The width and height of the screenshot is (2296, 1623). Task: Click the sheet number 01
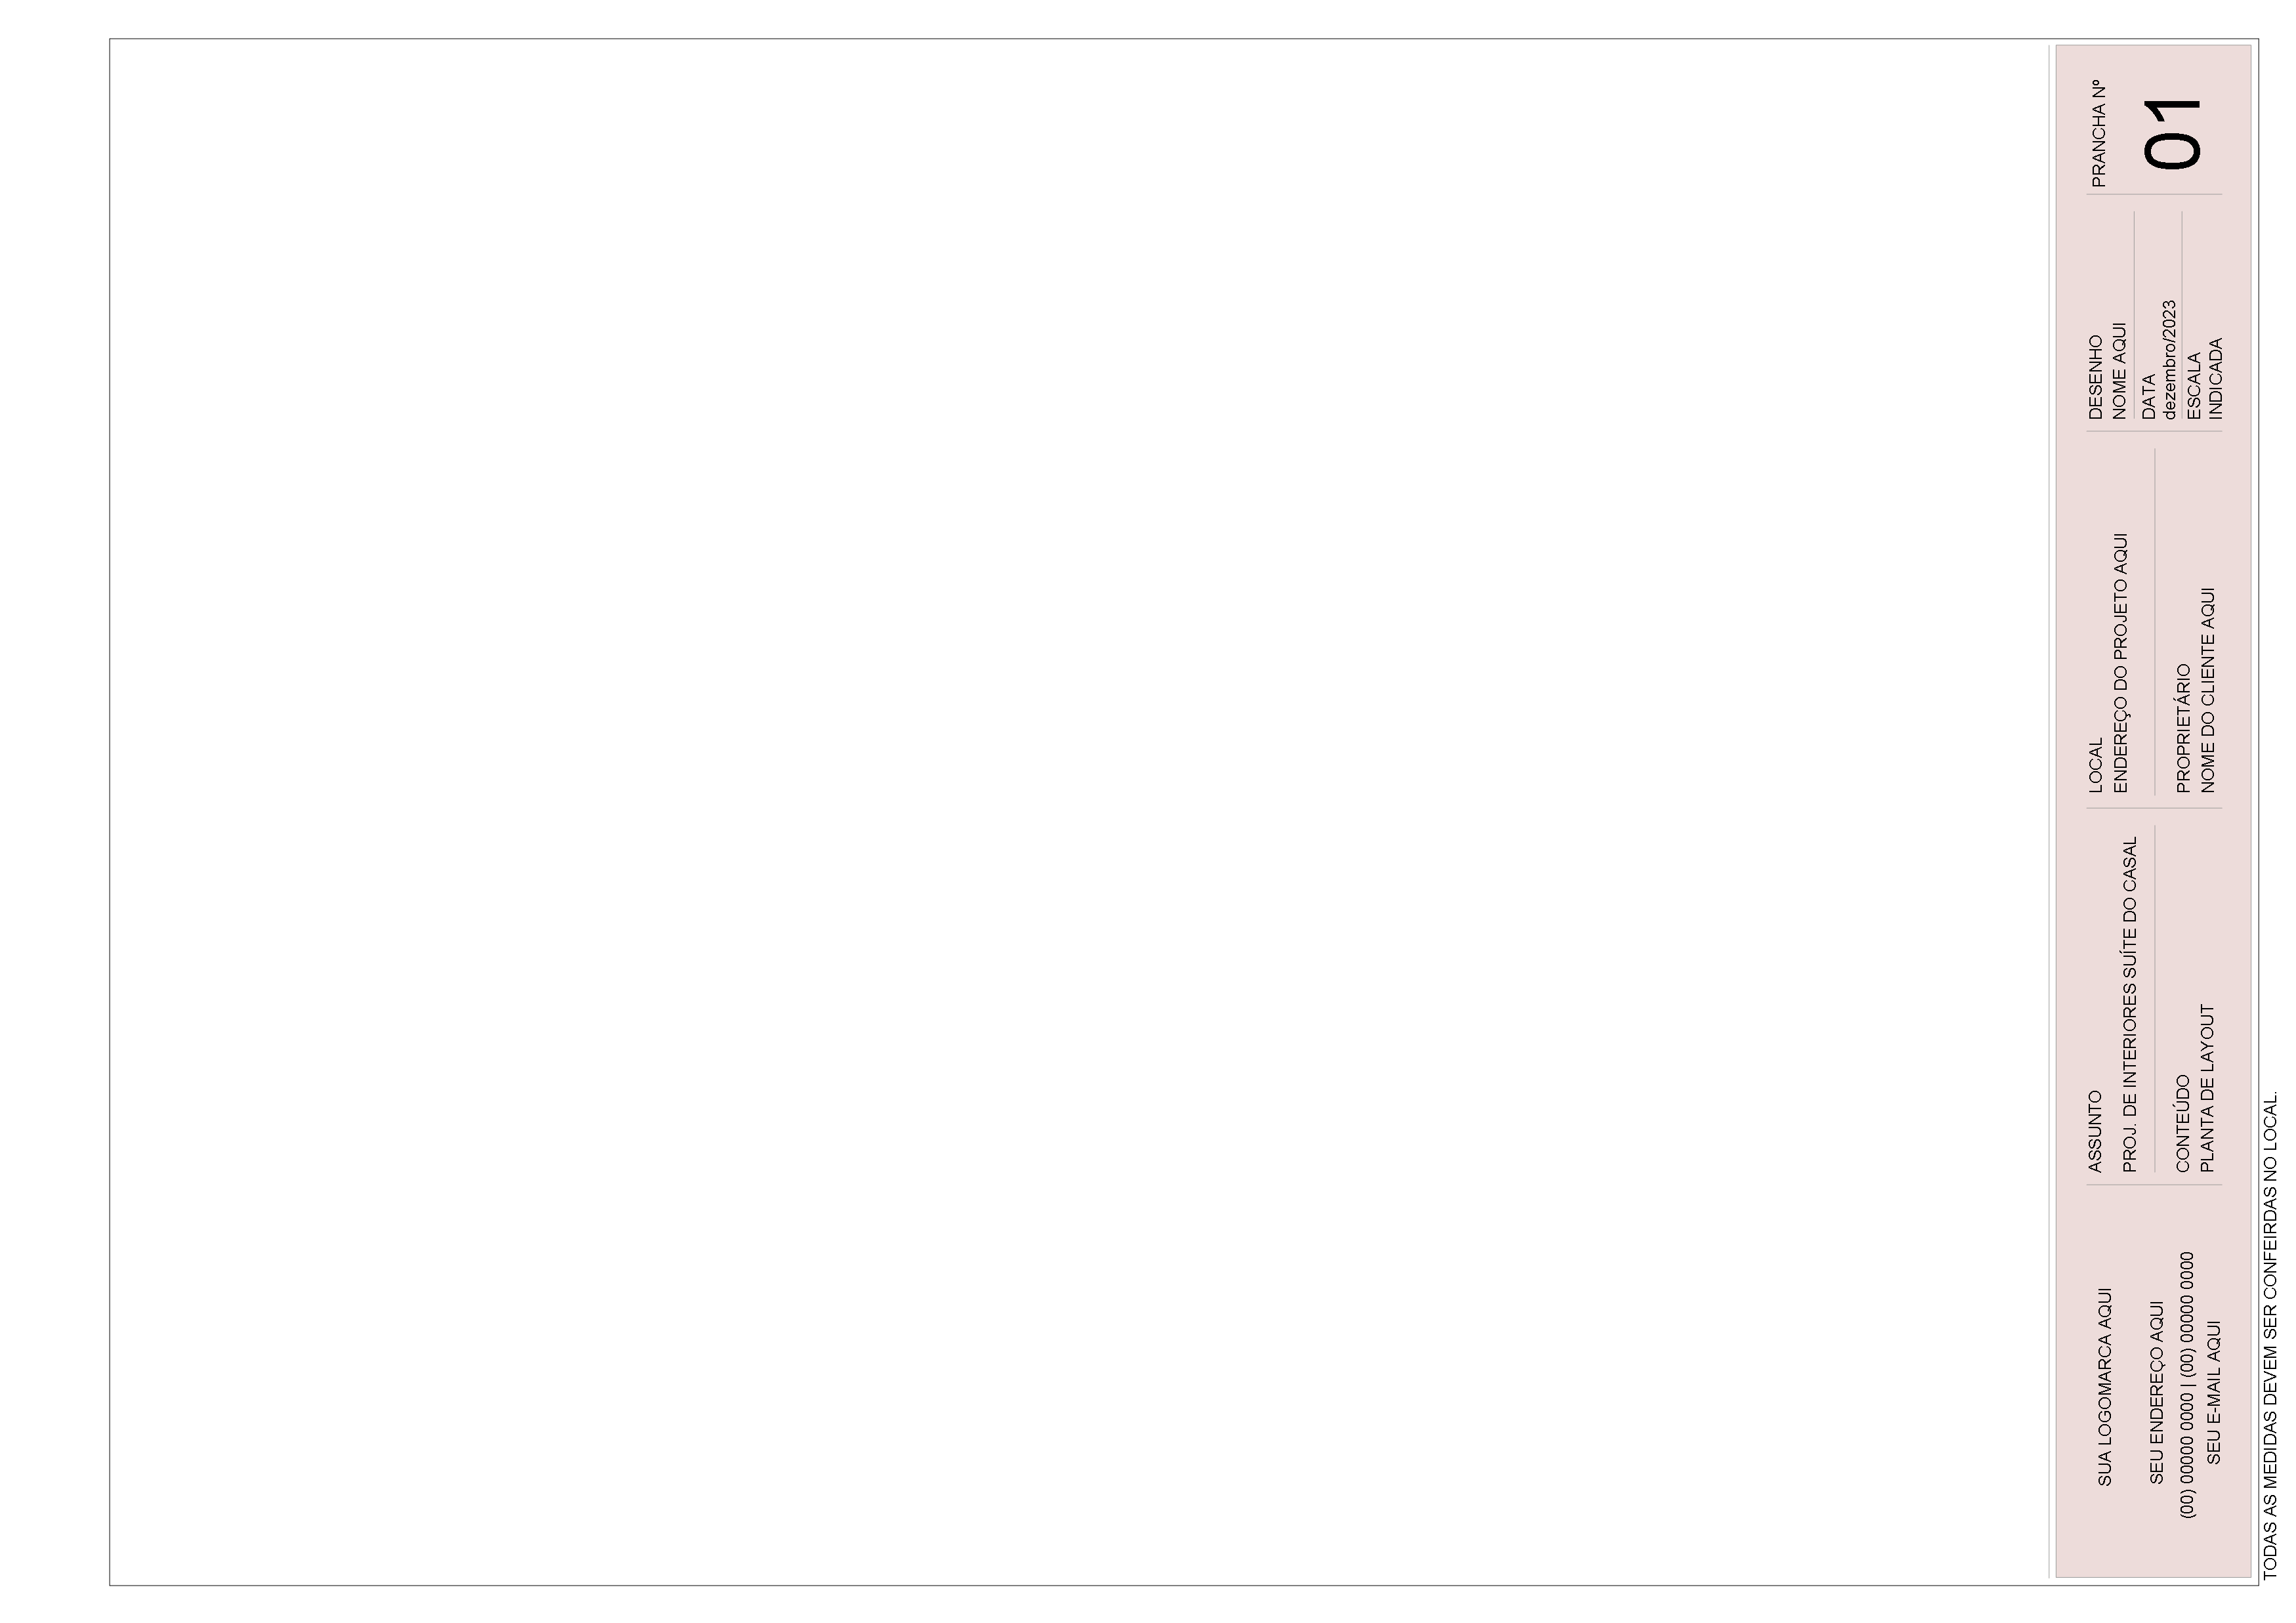2172,134
